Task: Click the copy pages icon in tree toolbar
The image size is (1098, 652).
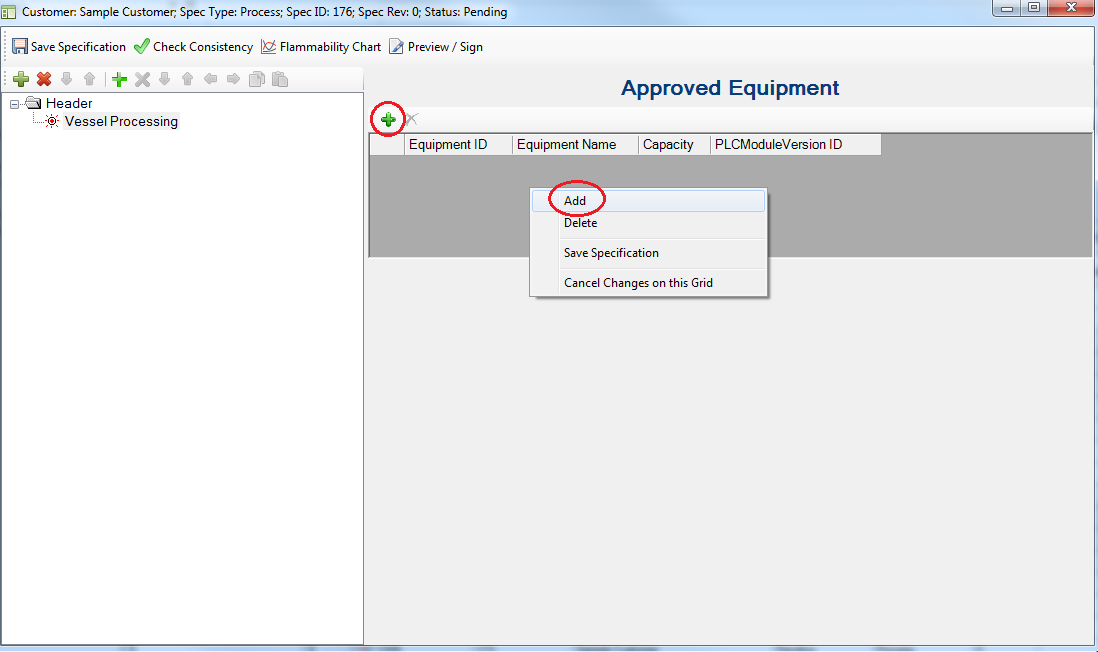Action: 257,79
